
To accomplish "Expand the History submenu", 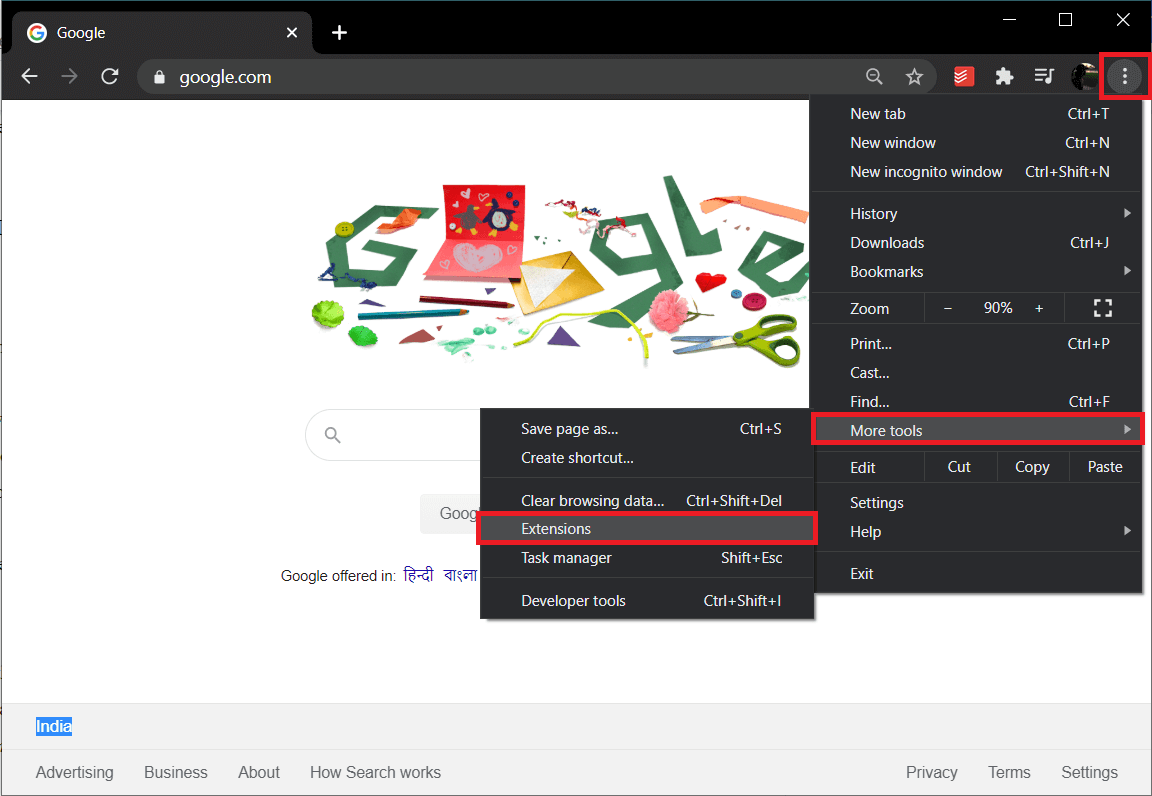I will pos(873,213).
